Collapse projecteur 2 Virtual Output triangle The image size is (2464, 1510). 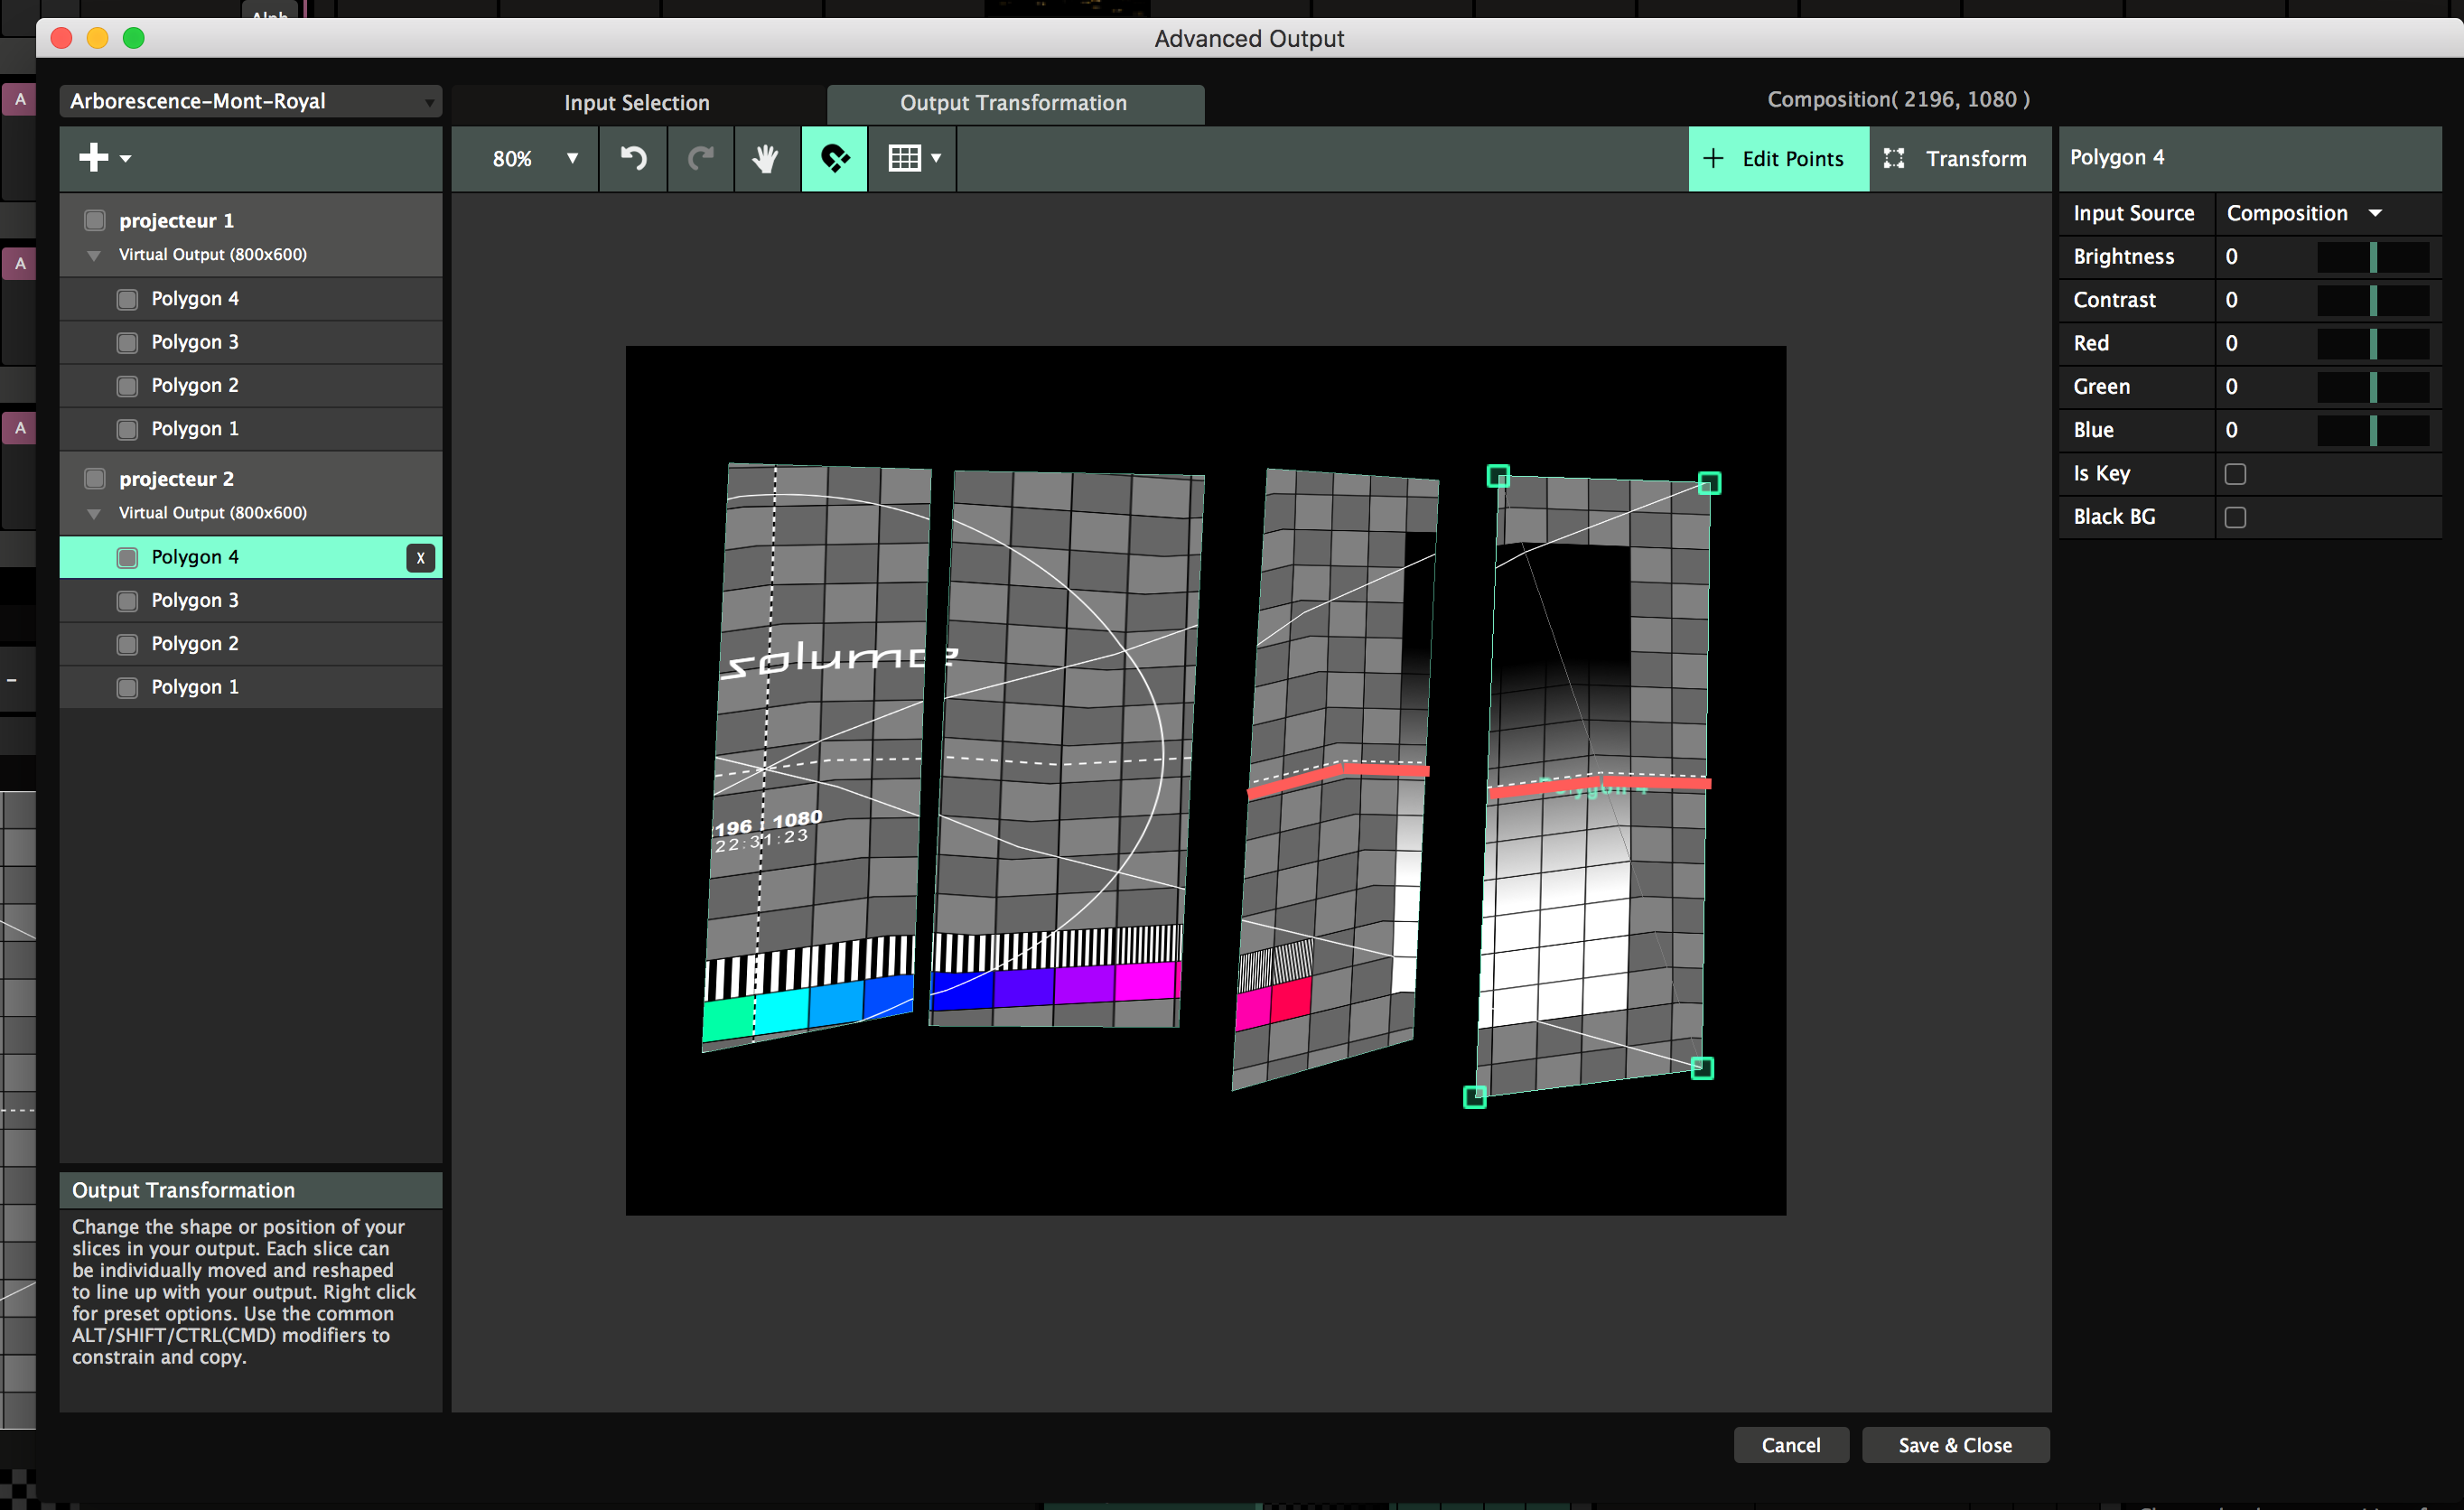(94, 514)
